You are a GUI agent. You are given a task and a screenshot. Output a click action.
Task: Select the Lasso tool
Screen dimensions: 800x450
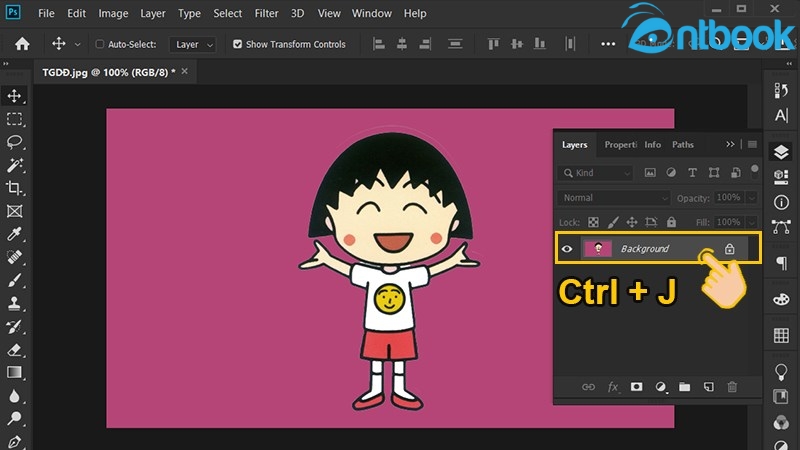point(14,142)
